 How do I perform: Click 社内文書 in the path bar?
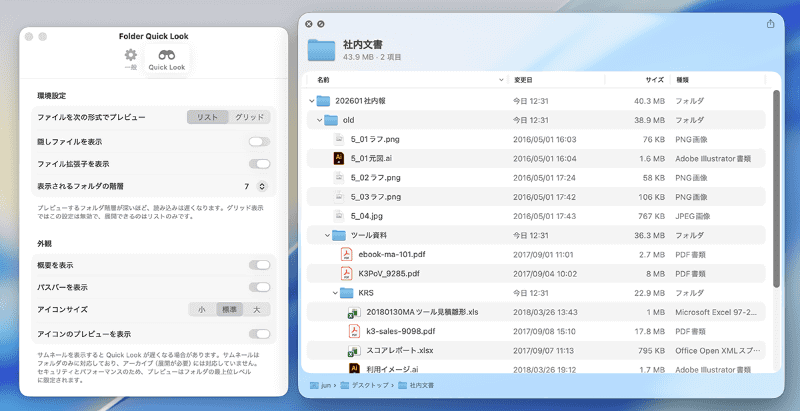tap(421, 386)
